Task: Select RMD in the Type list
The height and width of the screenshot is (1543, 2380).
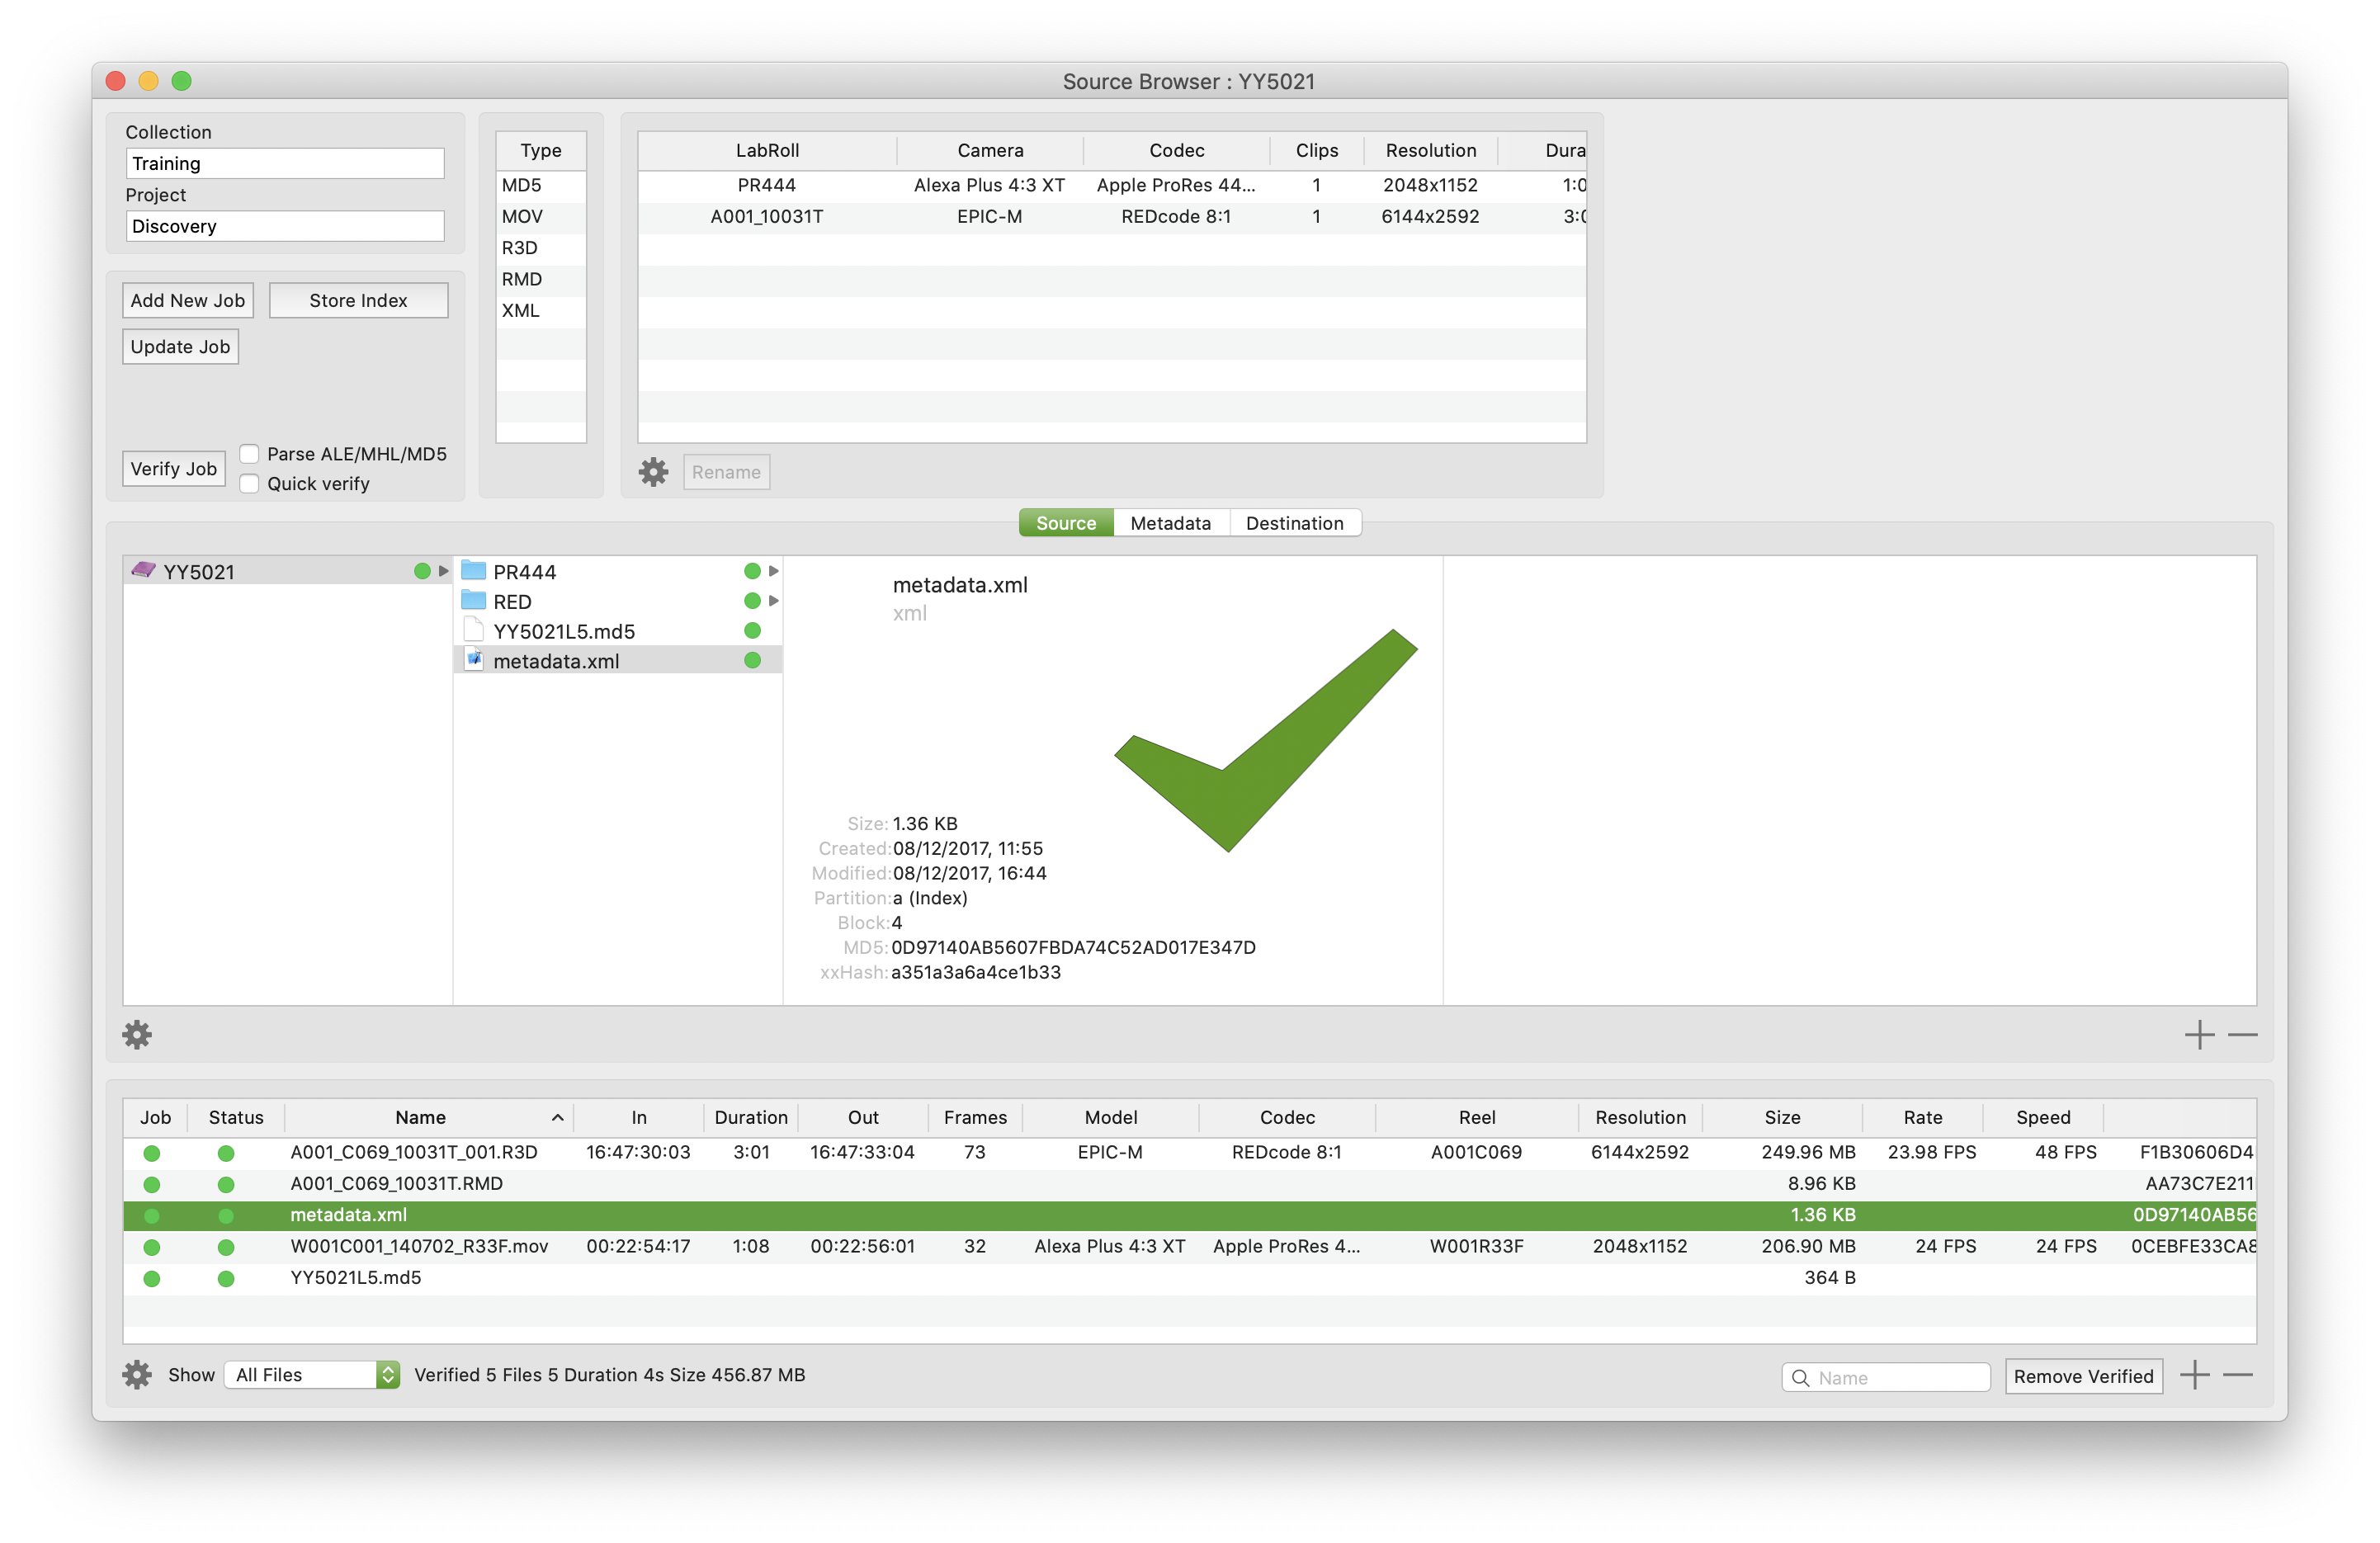Action: (x=541, y=279)
